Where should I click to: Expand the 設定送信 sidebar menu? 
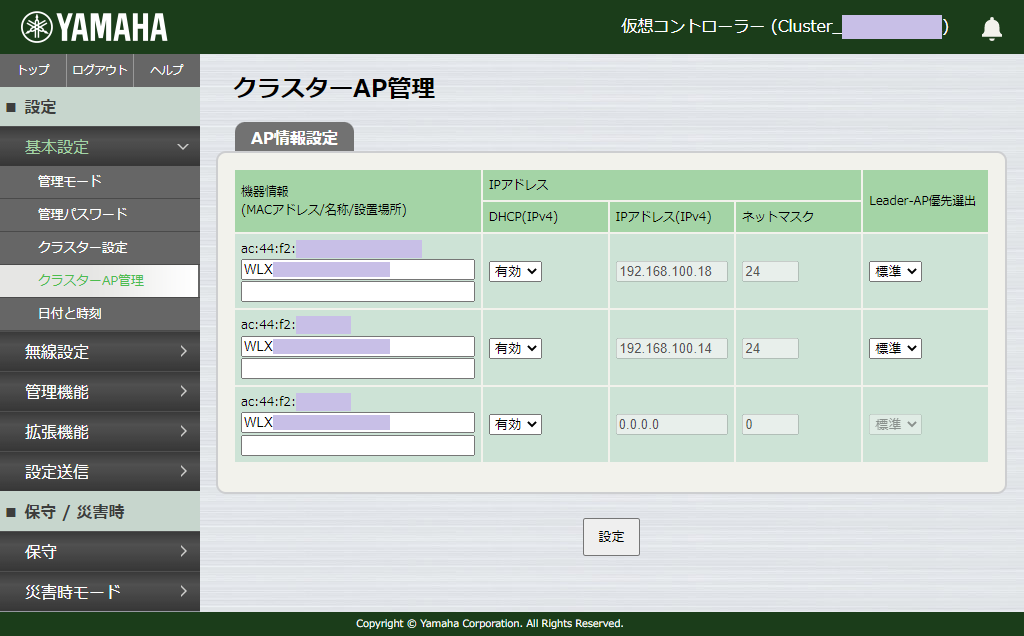point(100,471)
